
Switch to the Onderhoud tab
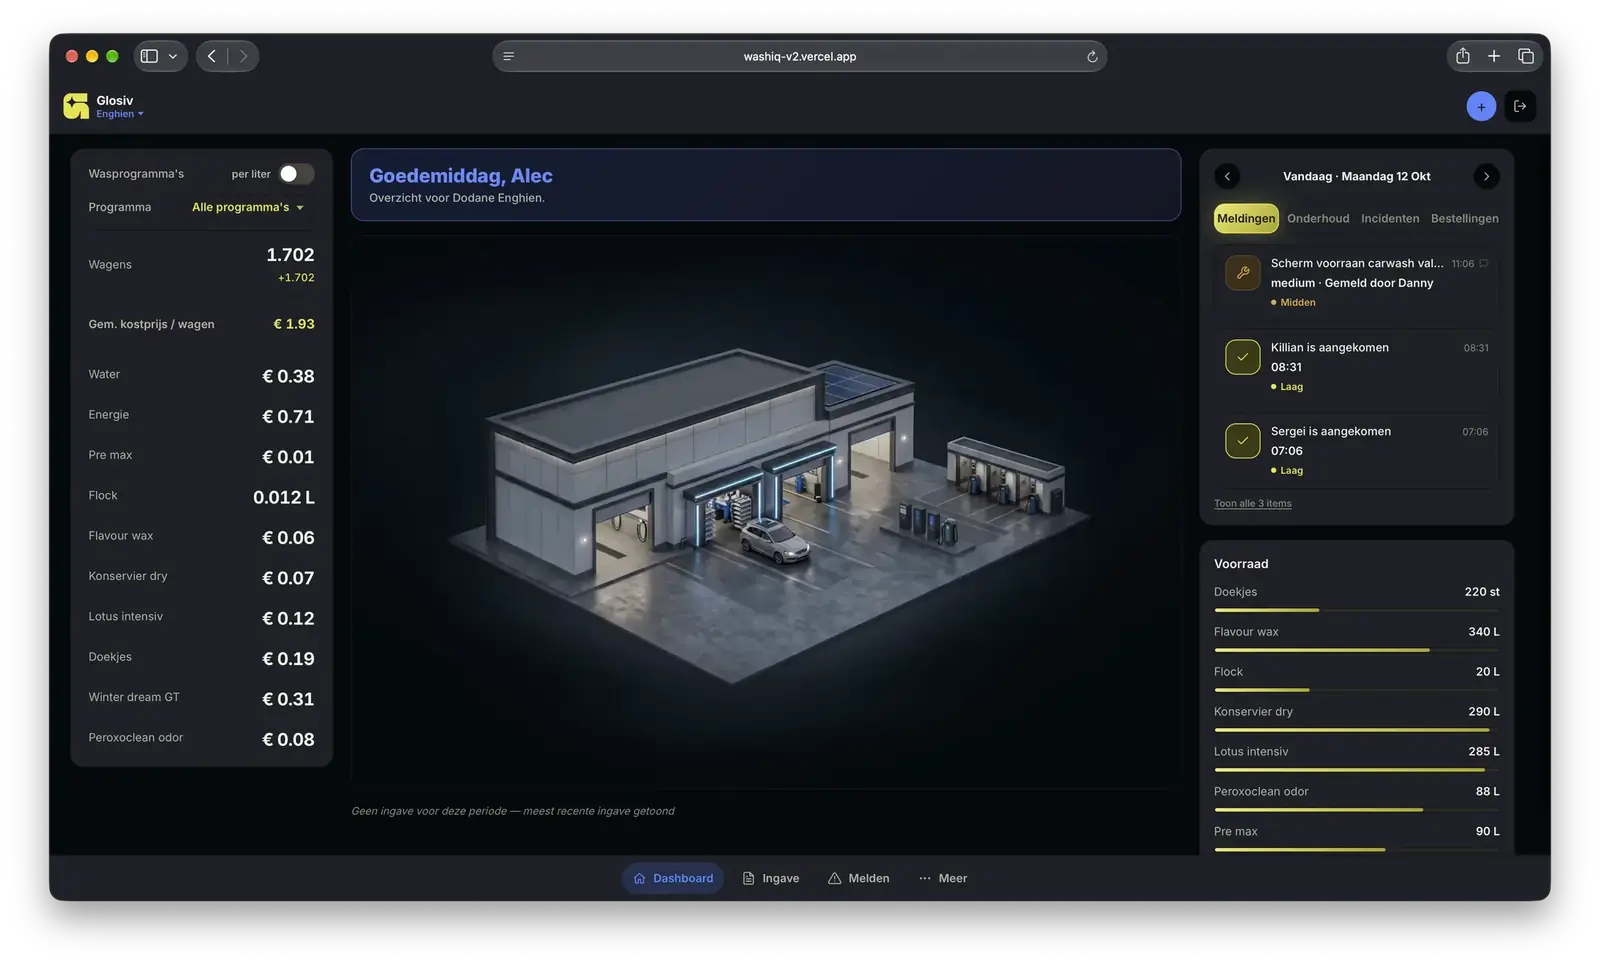1318,218
